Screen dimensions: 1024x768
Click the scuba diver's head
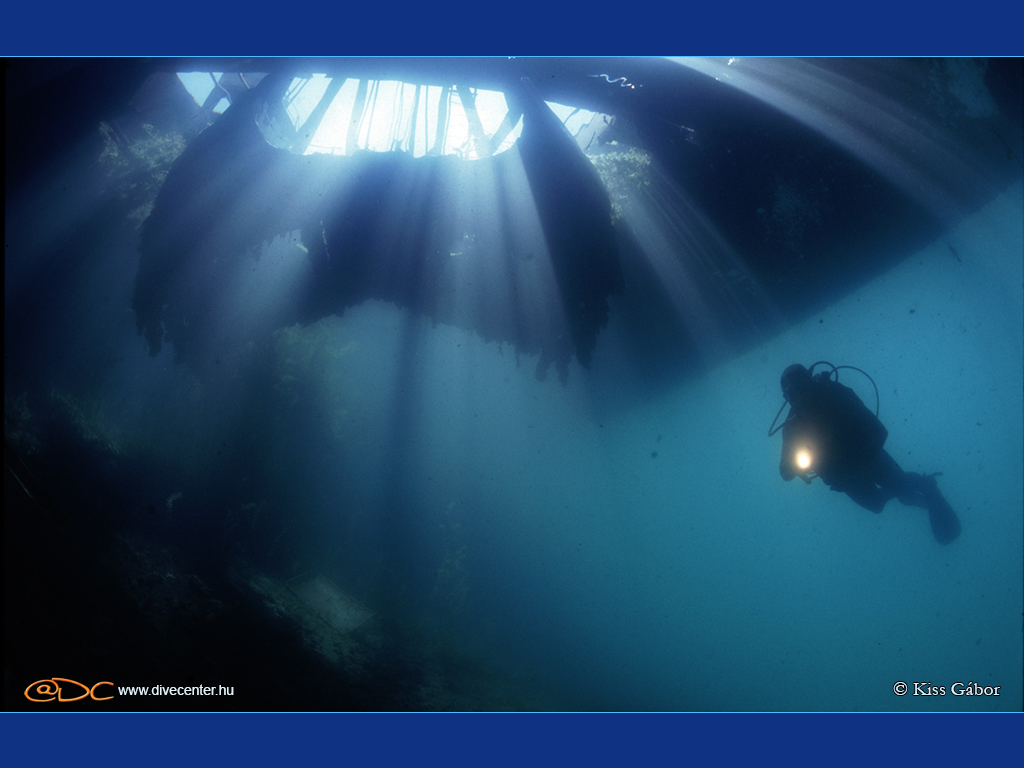coord(795,381)
